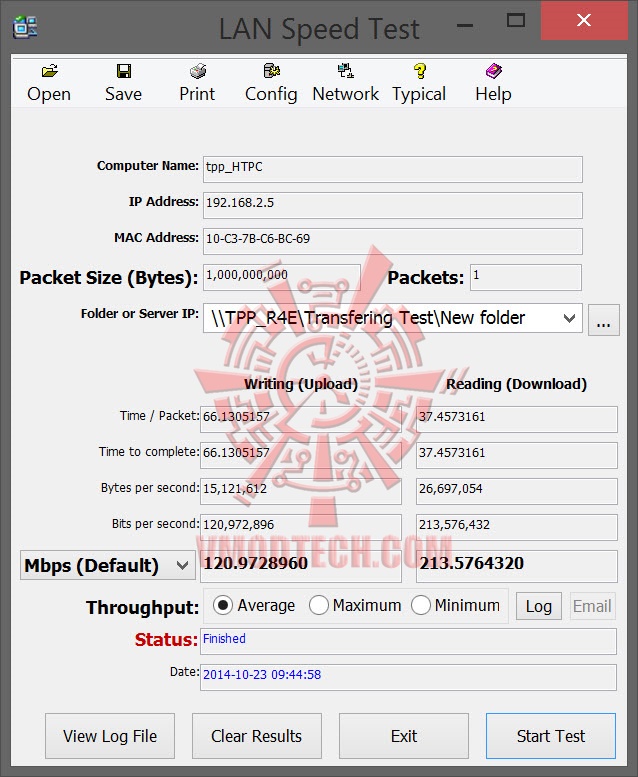Click the Exit button
Image resolution: width=638 pixels, height=777 pixels.
click(x=404, y=736)
